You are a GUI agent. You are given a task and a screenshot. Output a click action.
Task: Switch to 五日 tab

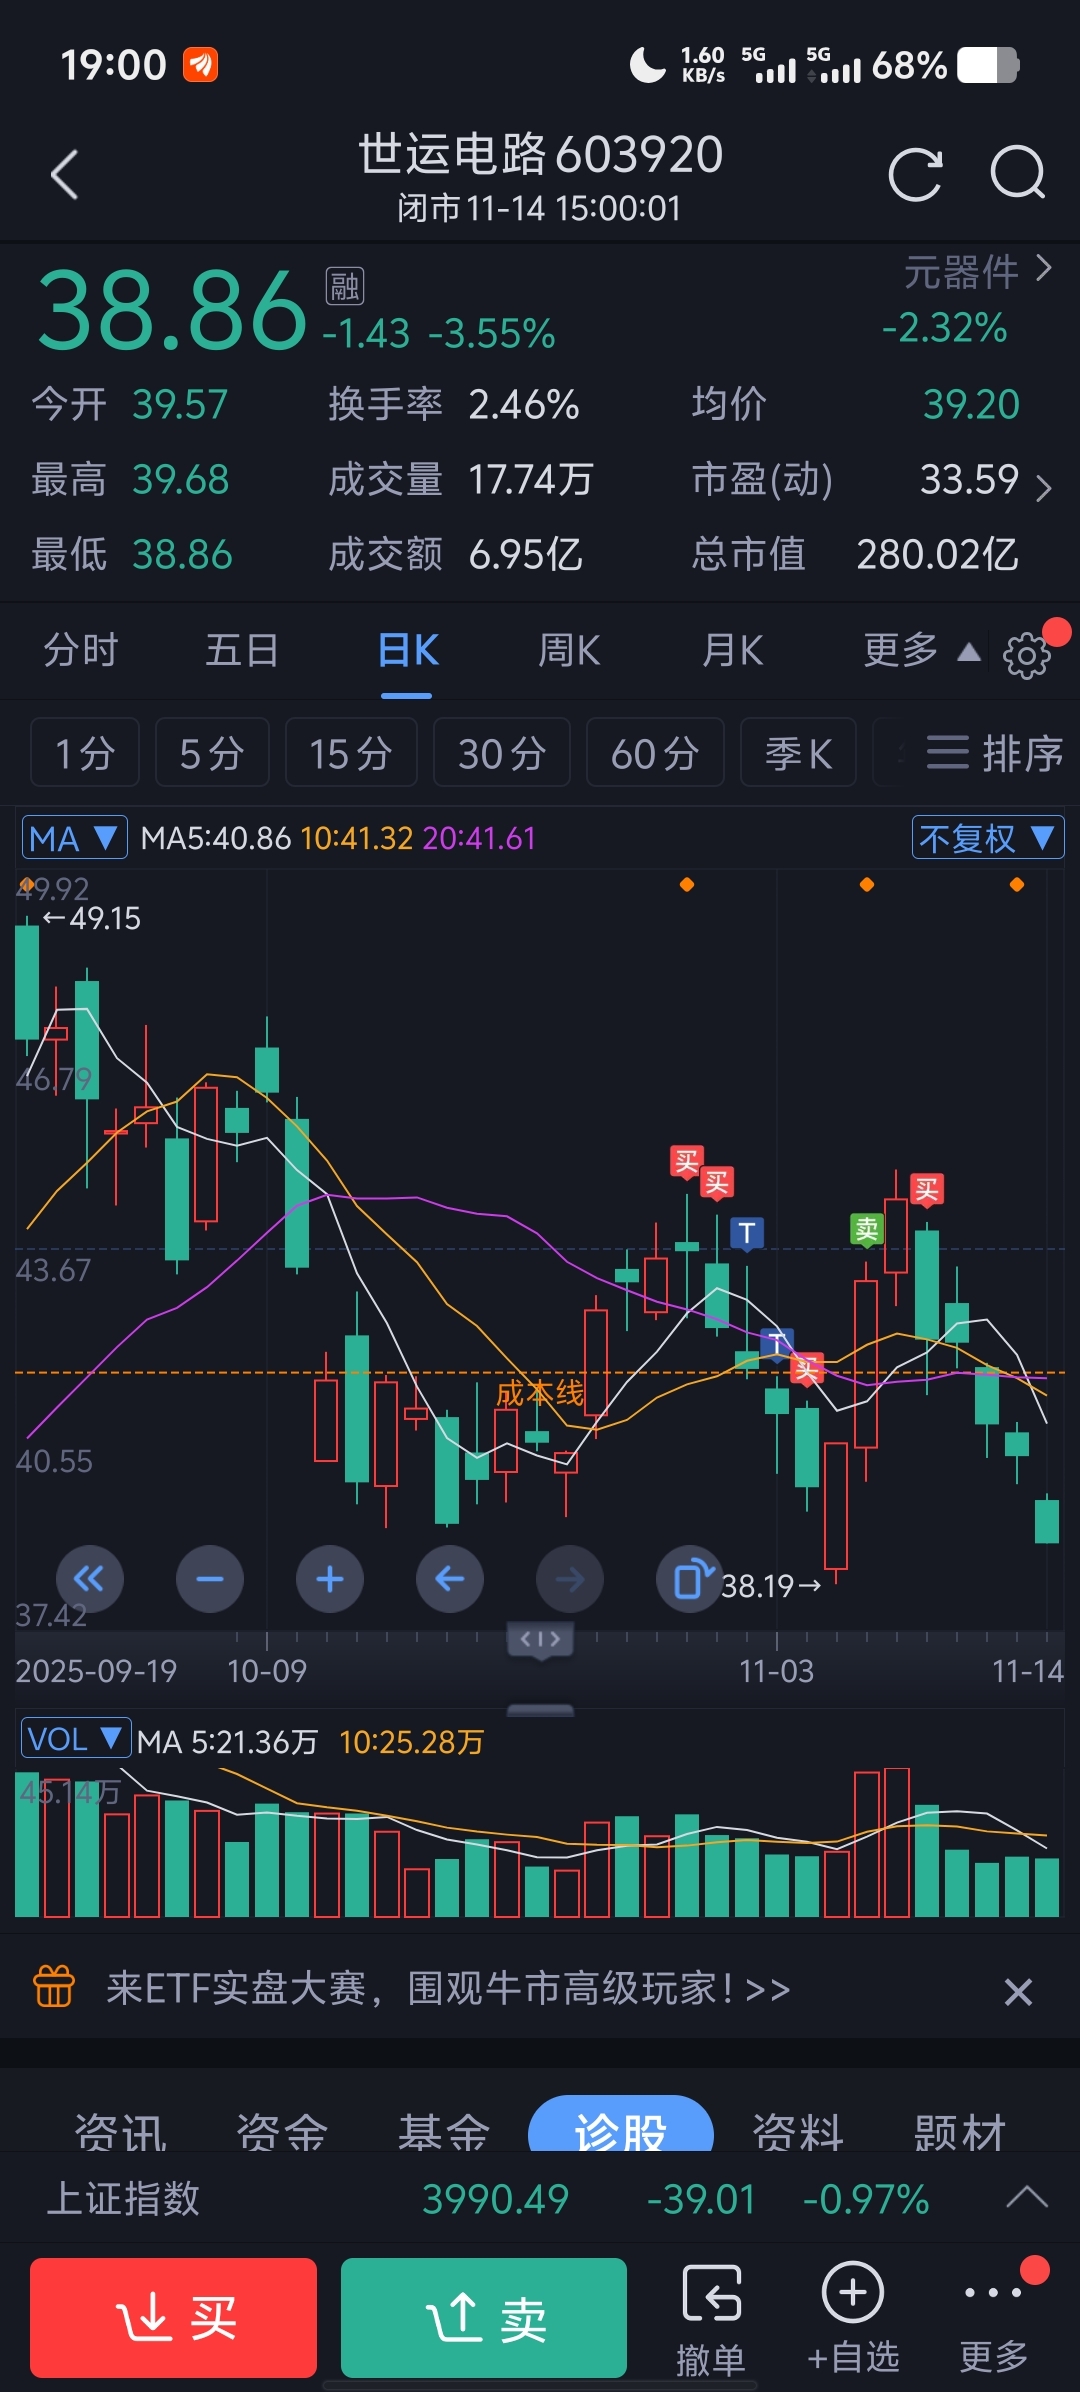coord(242,651)
